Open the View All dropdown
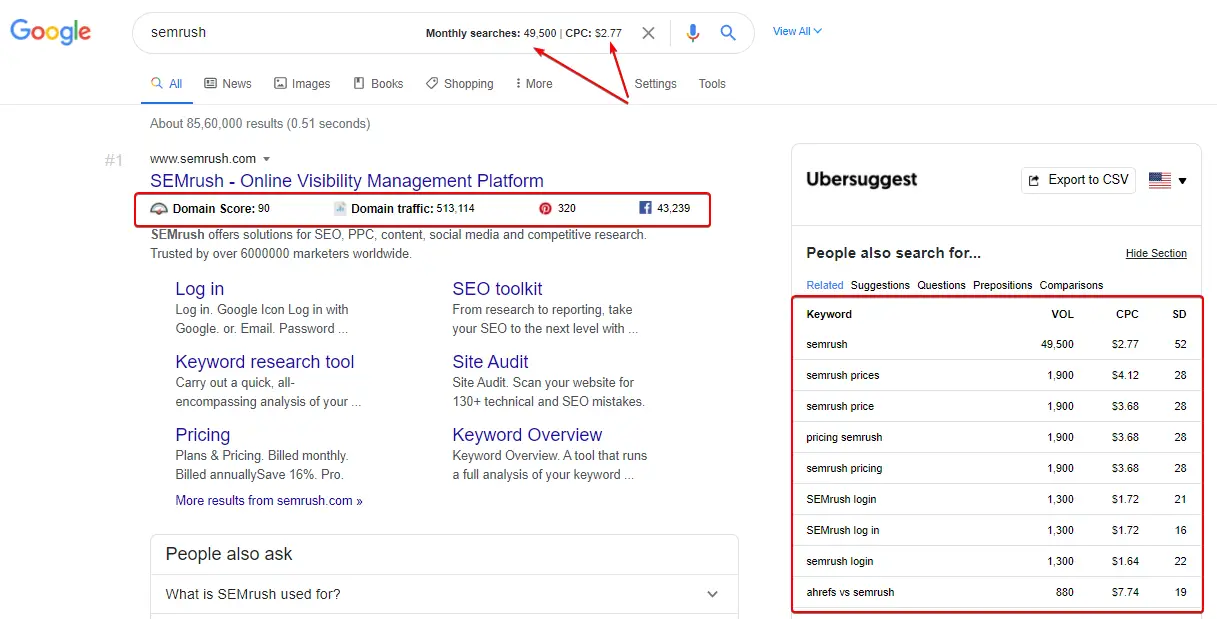Viewport: 1217px width, 619px height. [797, 31]
